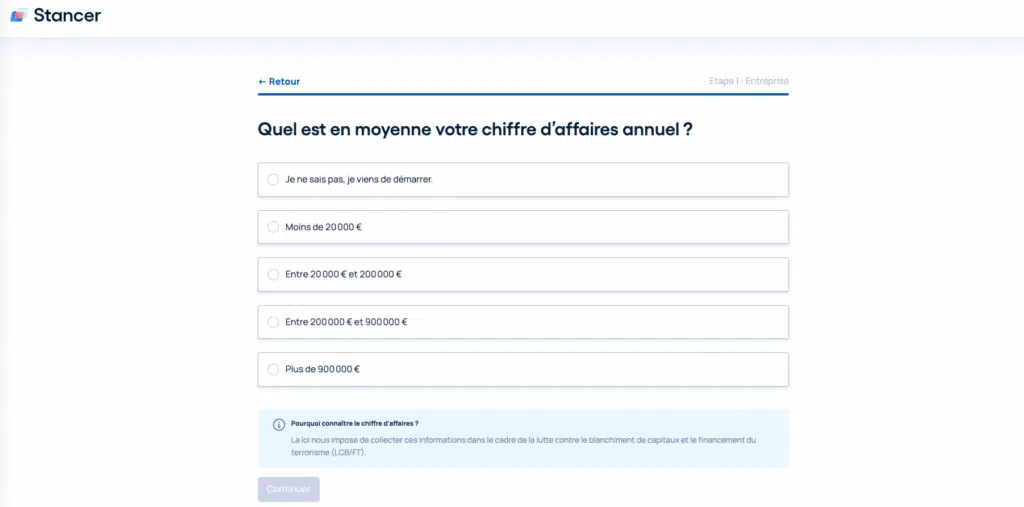Pick the 'Entre 200 000 € et 900 000 €' radio
The width and height of the screenshot is (1024, 507).
pyautogui.click(x=273, y=322)
